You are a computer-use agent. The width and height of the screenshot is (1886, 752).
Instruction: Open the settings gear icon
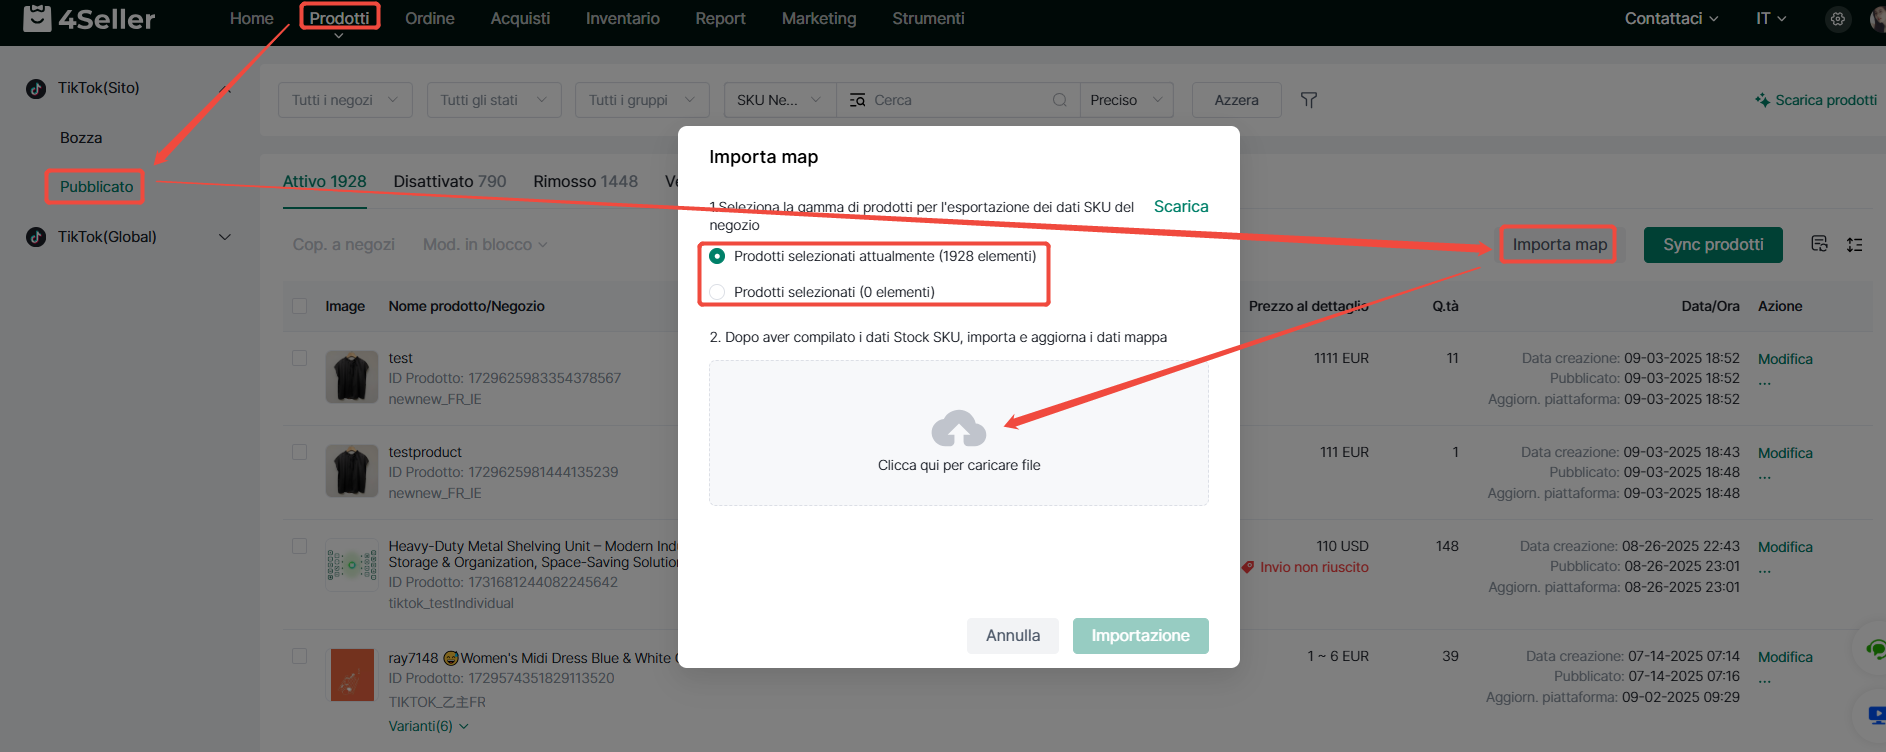point(1837,19)
